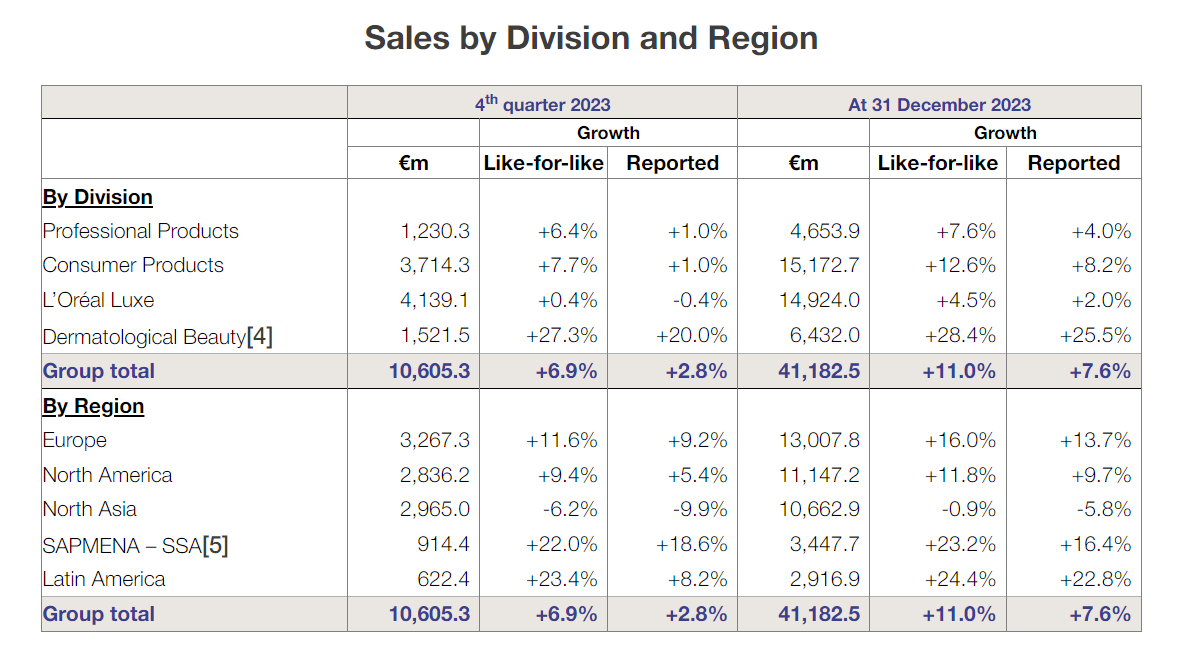The width and height of the screenshot is (1179, 652).
Task: Select the full-year figure 4,653.9
Action: tap(824, 231)
